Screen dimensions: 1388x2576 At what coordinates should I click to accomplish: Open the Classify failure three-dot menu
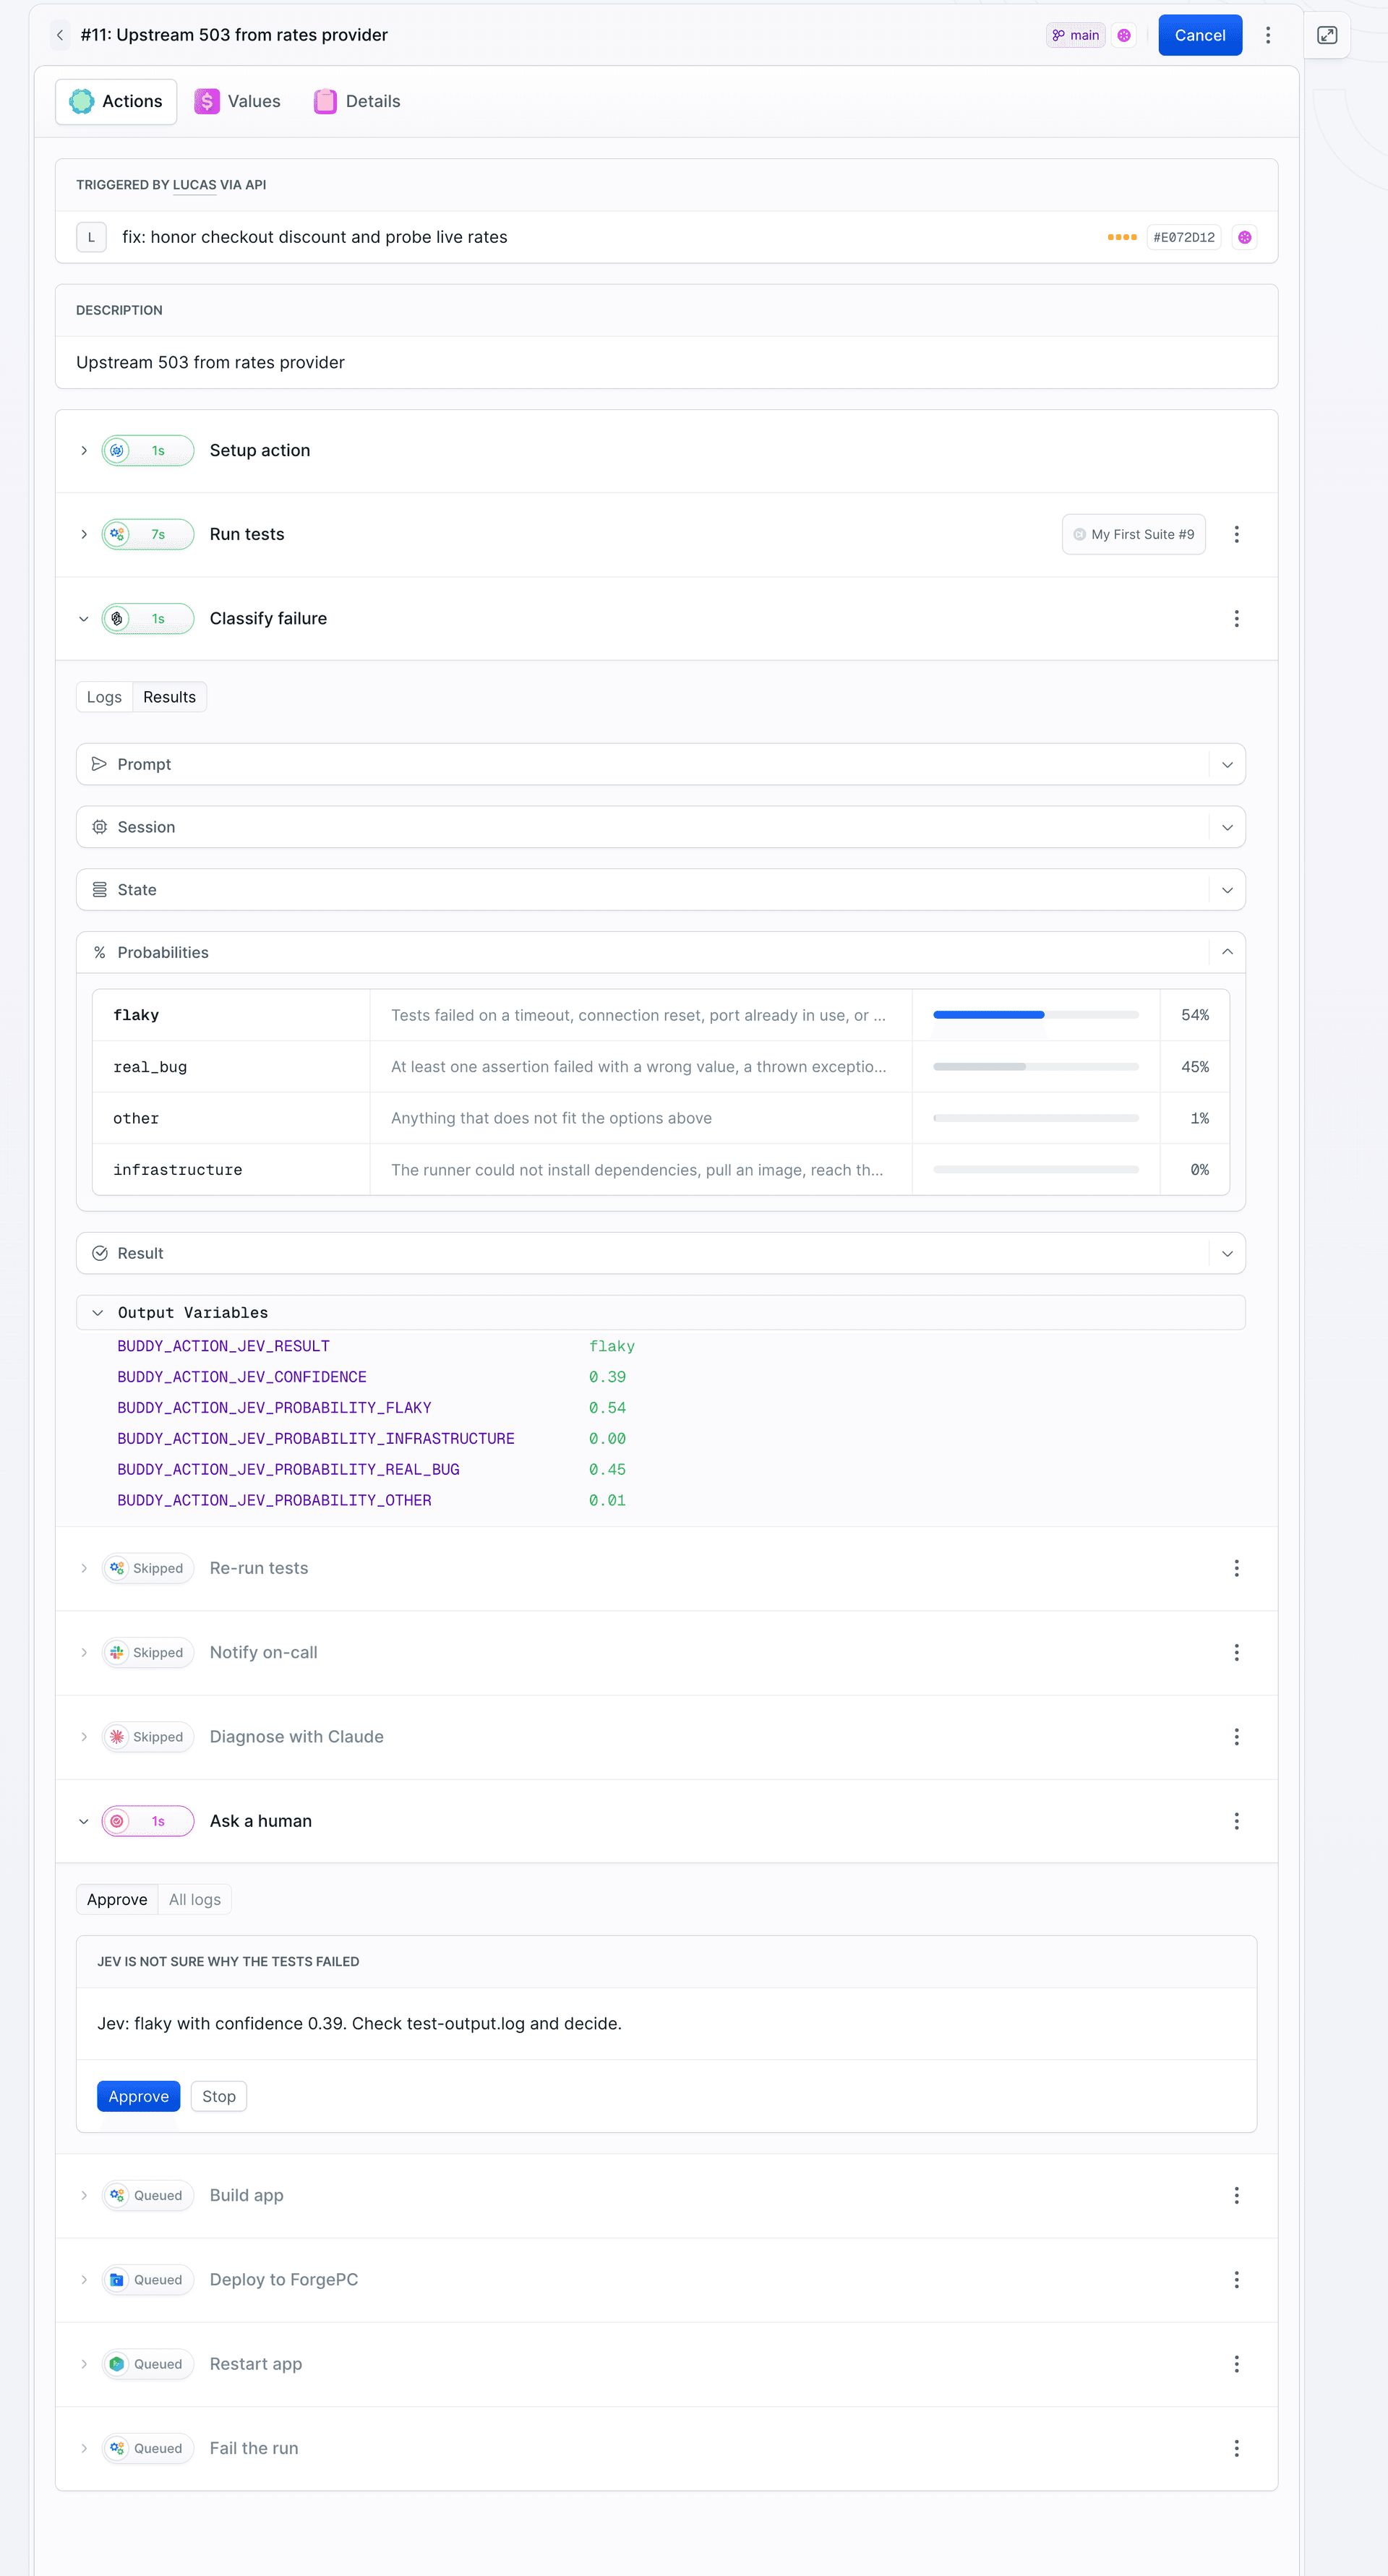[x=1236, y=618]
